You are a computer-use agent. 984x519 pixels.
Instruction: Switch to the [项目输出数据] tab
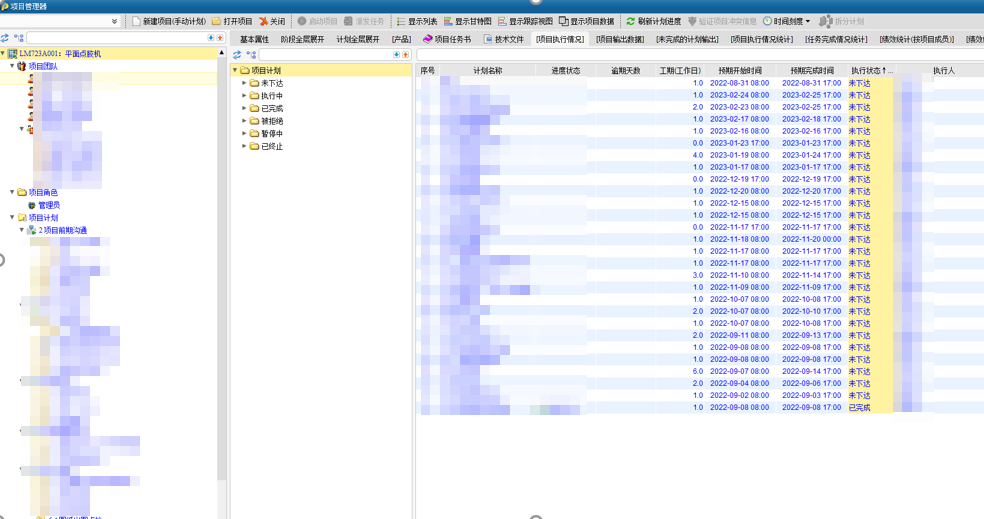click(620, 39)
